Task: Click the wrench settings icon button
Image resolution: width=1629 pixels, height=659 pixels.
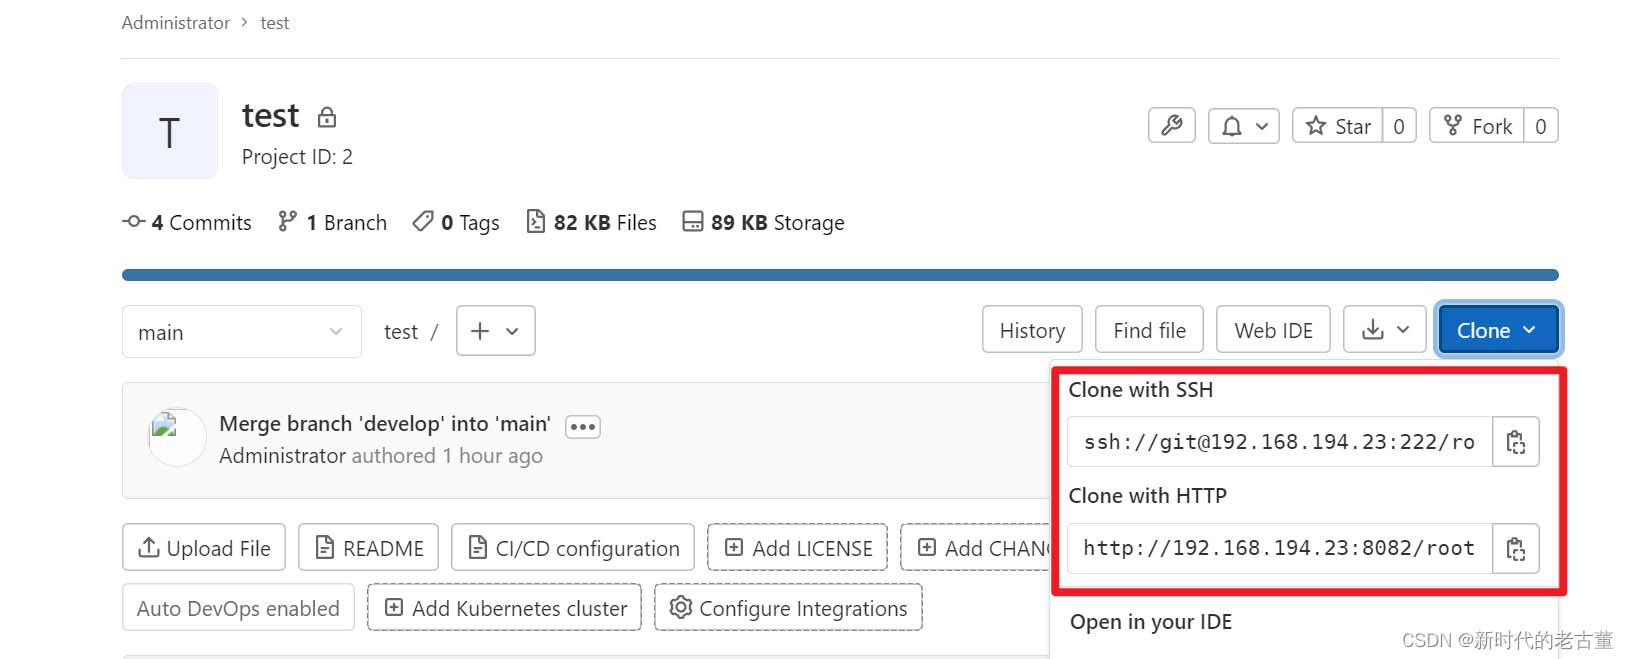Action: point(1171,126)
